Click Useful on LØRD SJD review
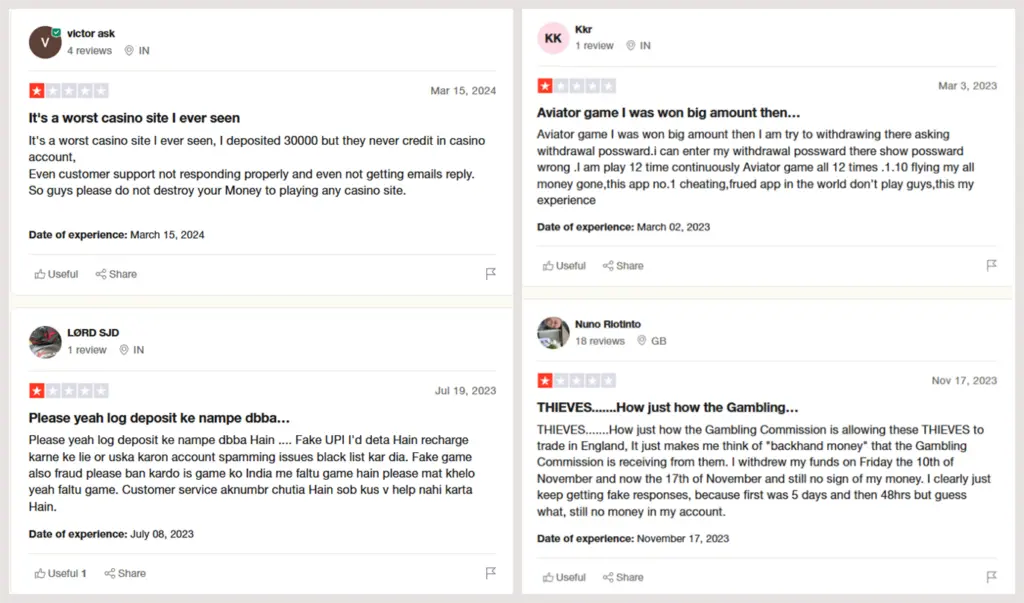This screenshot has height=603, width=1024. tap(60, 574)
